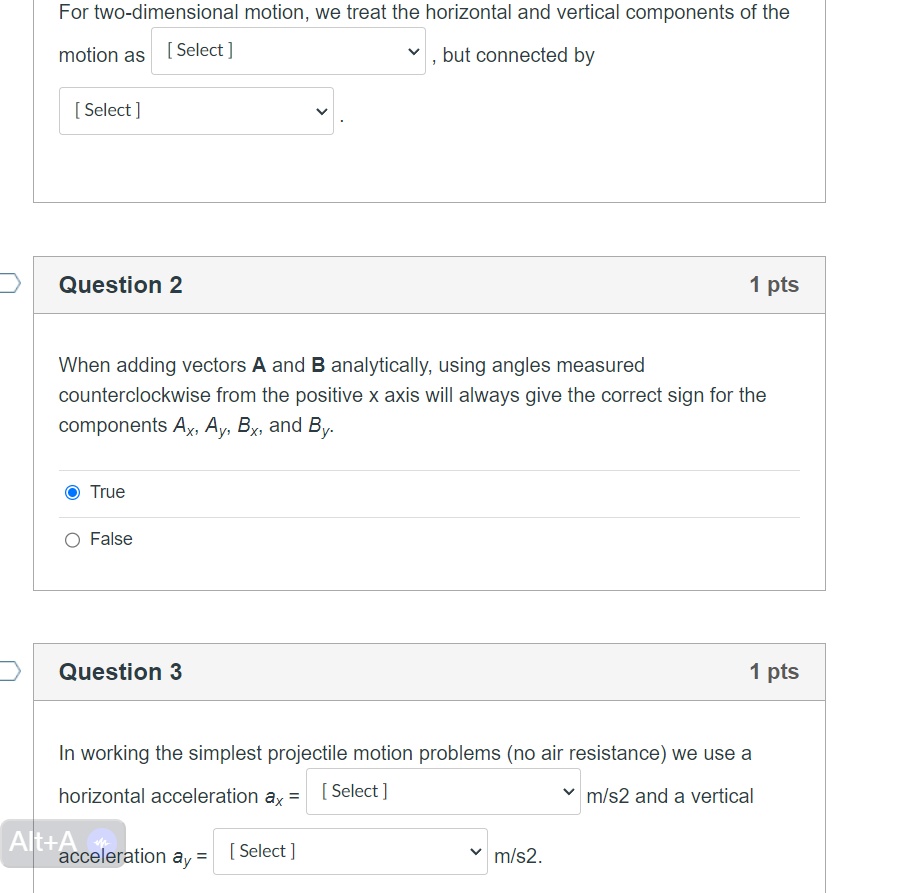
Task: Open the horizontal acceleration ax dropdown
Action: coord(443,792)
